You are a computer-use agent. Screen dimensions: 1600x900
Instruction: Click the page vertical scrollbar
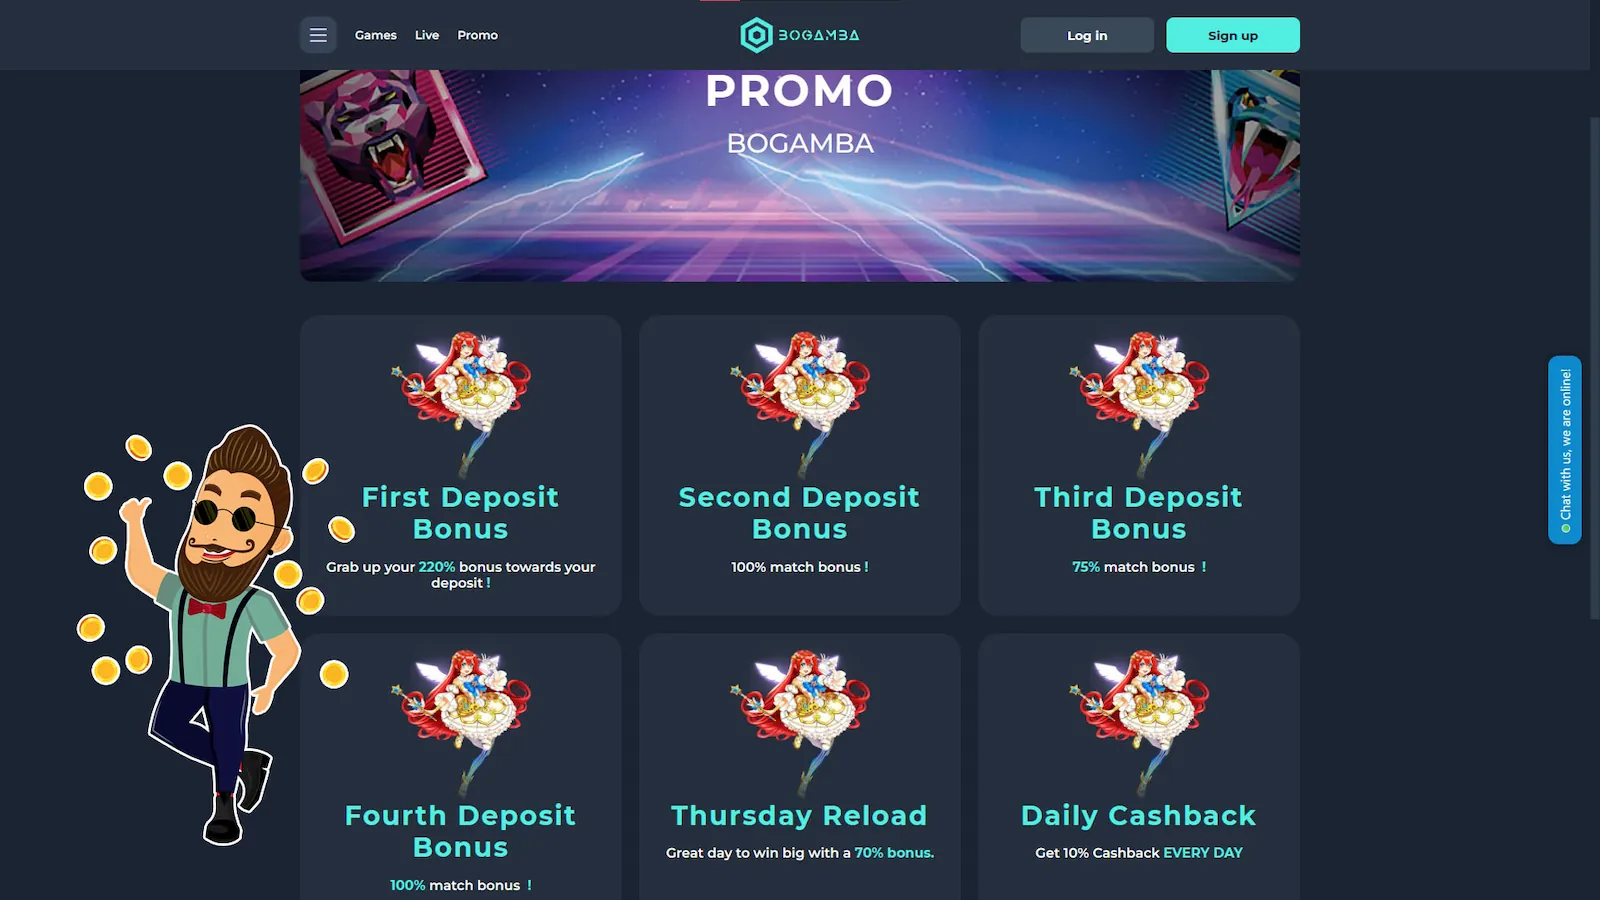[1595, 368]
